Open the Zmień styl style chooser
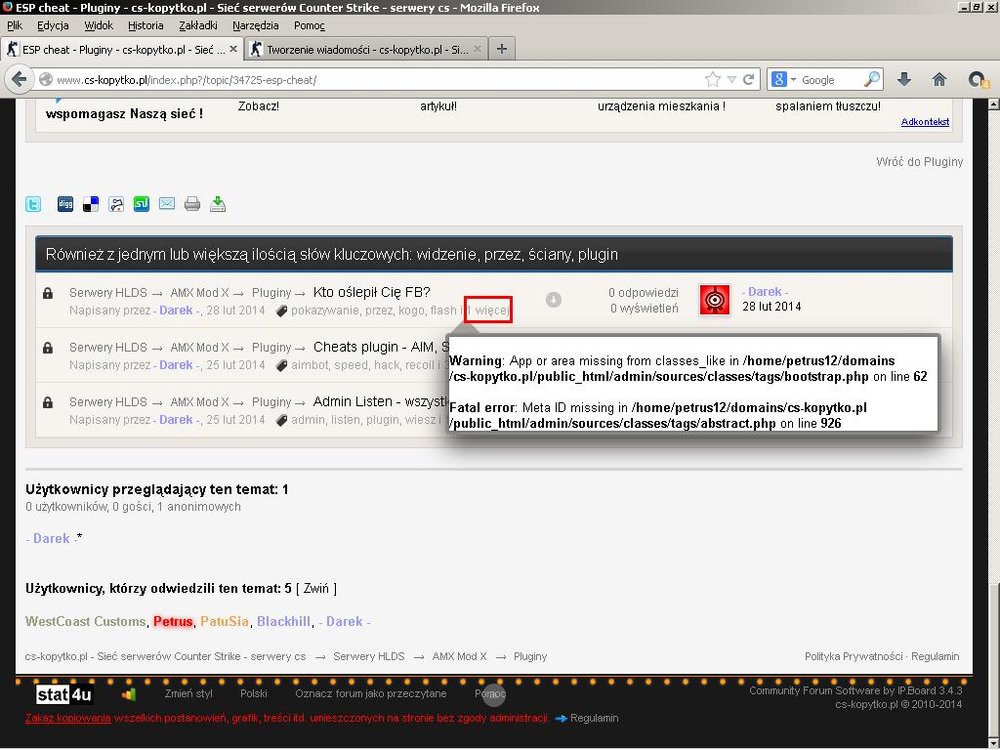 (188, 693)
